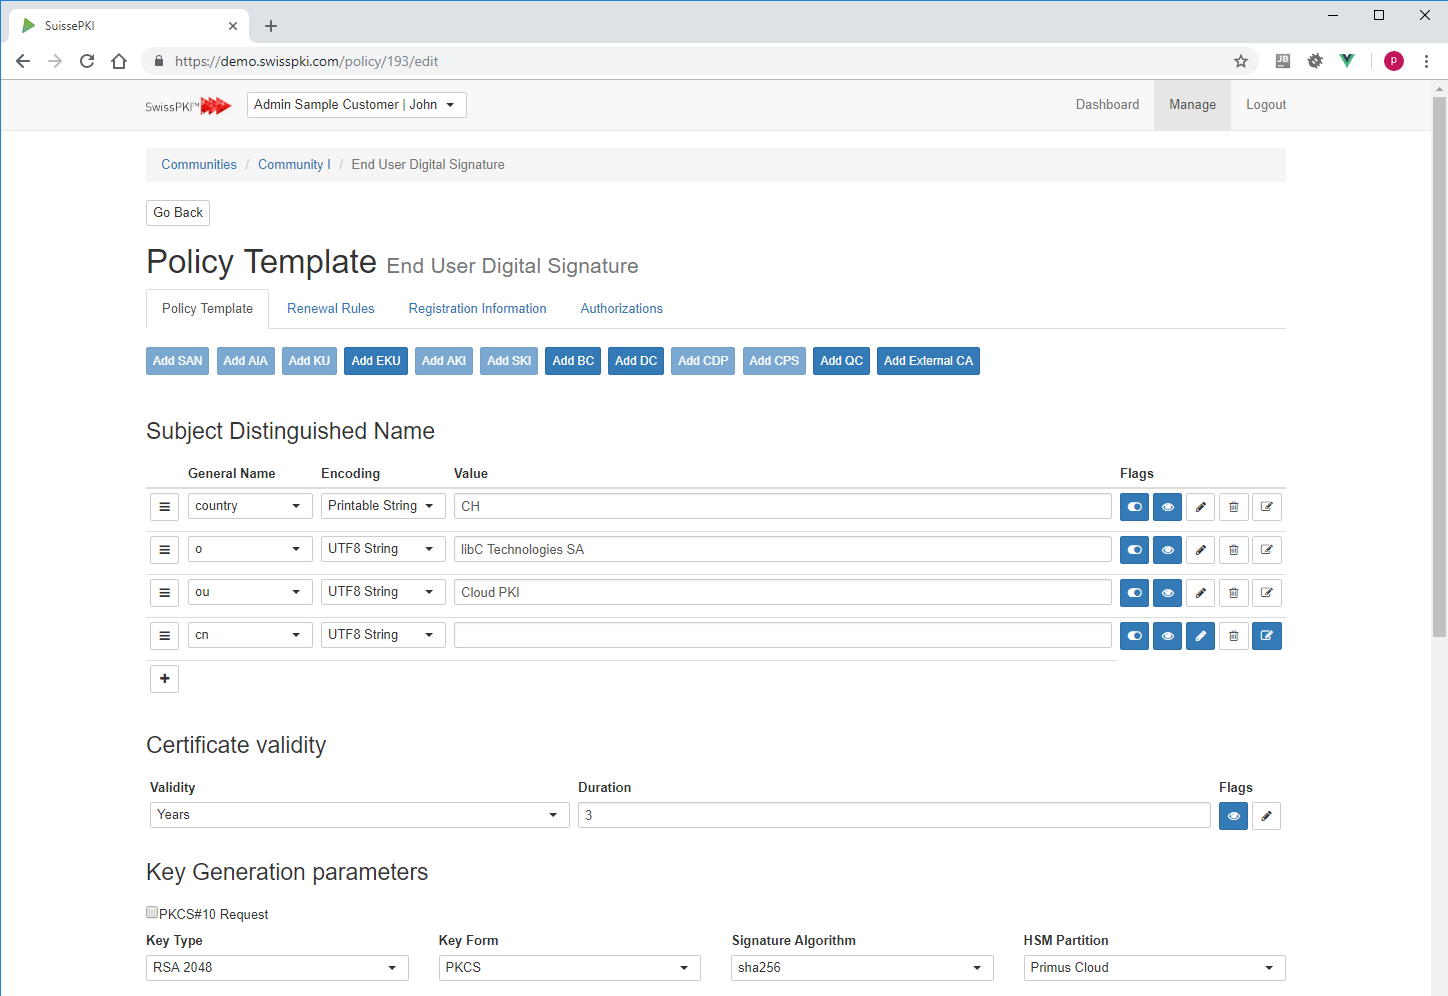Click the drag handle for ou row
The width and height of the screenshot is (1448, 996).
(x=165, y=593)
